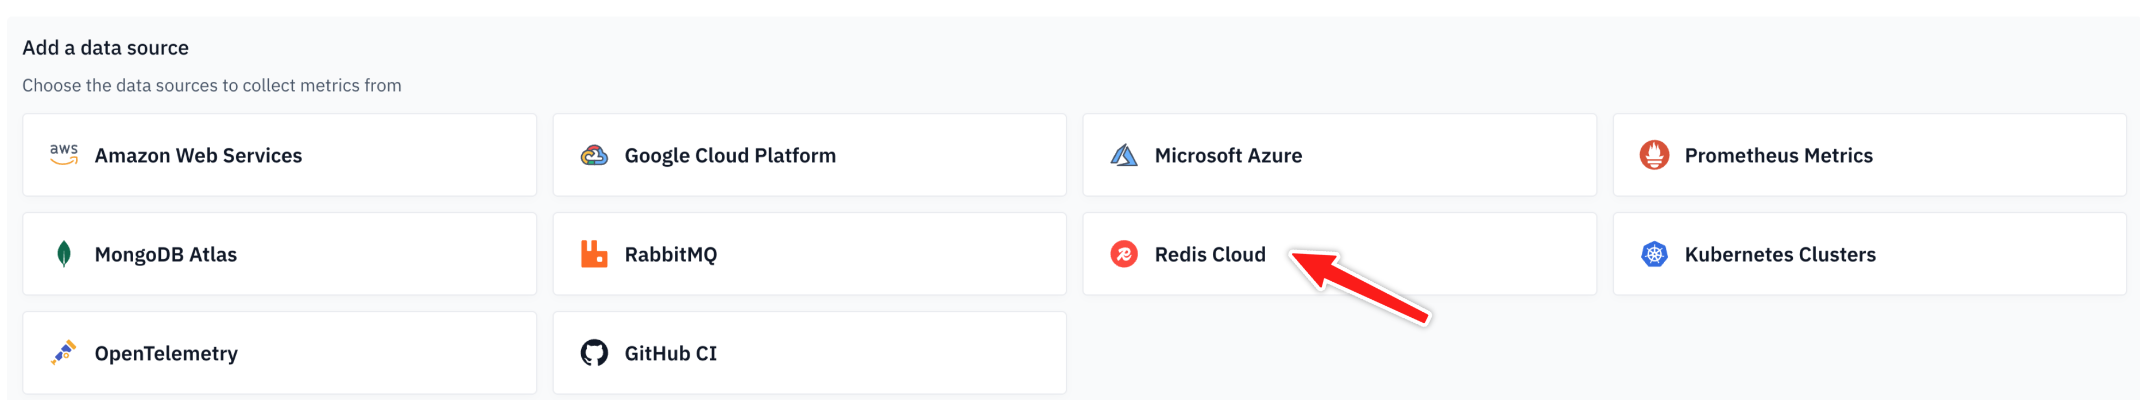The width and height of the screenshot is (2140, 400).
Task: Pick the Prometheus Metrics label
Action: tap(1778, 155)
